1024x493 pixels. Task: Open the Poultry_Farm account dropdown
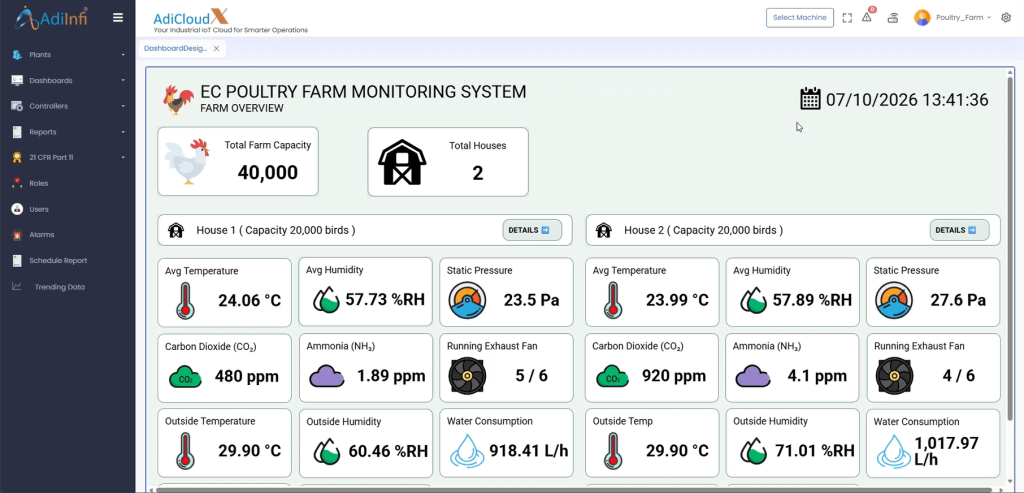point(964,18)
